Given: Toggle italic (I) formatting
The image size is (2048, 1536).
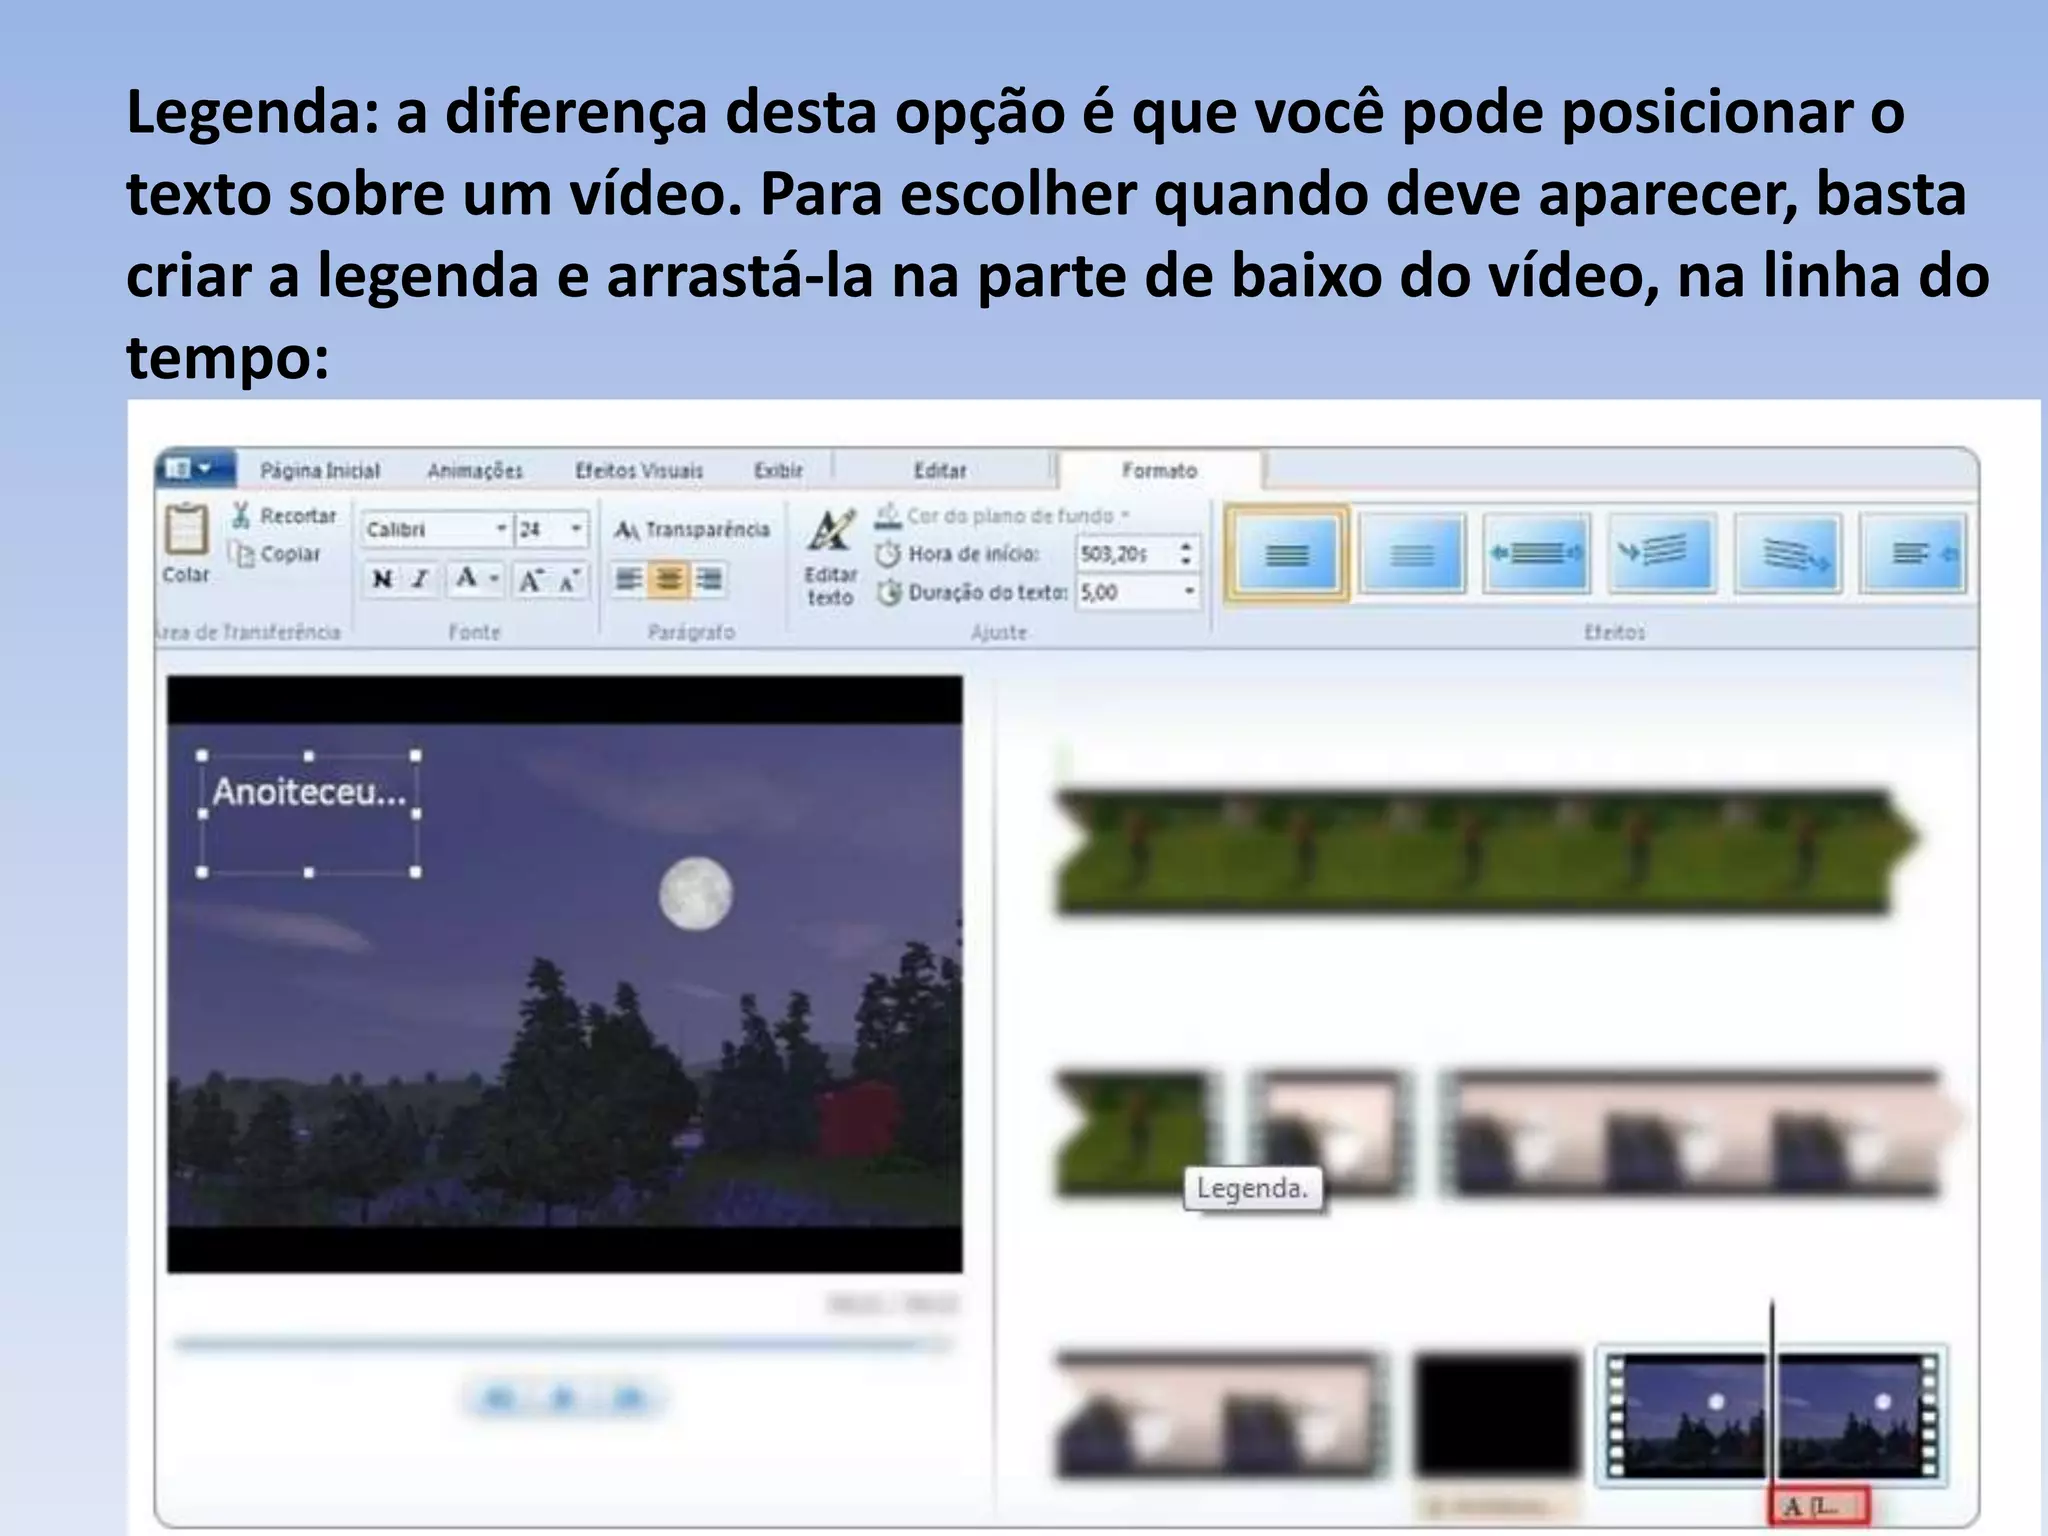Looking at the screenshot, I should (x=421, y=579).
